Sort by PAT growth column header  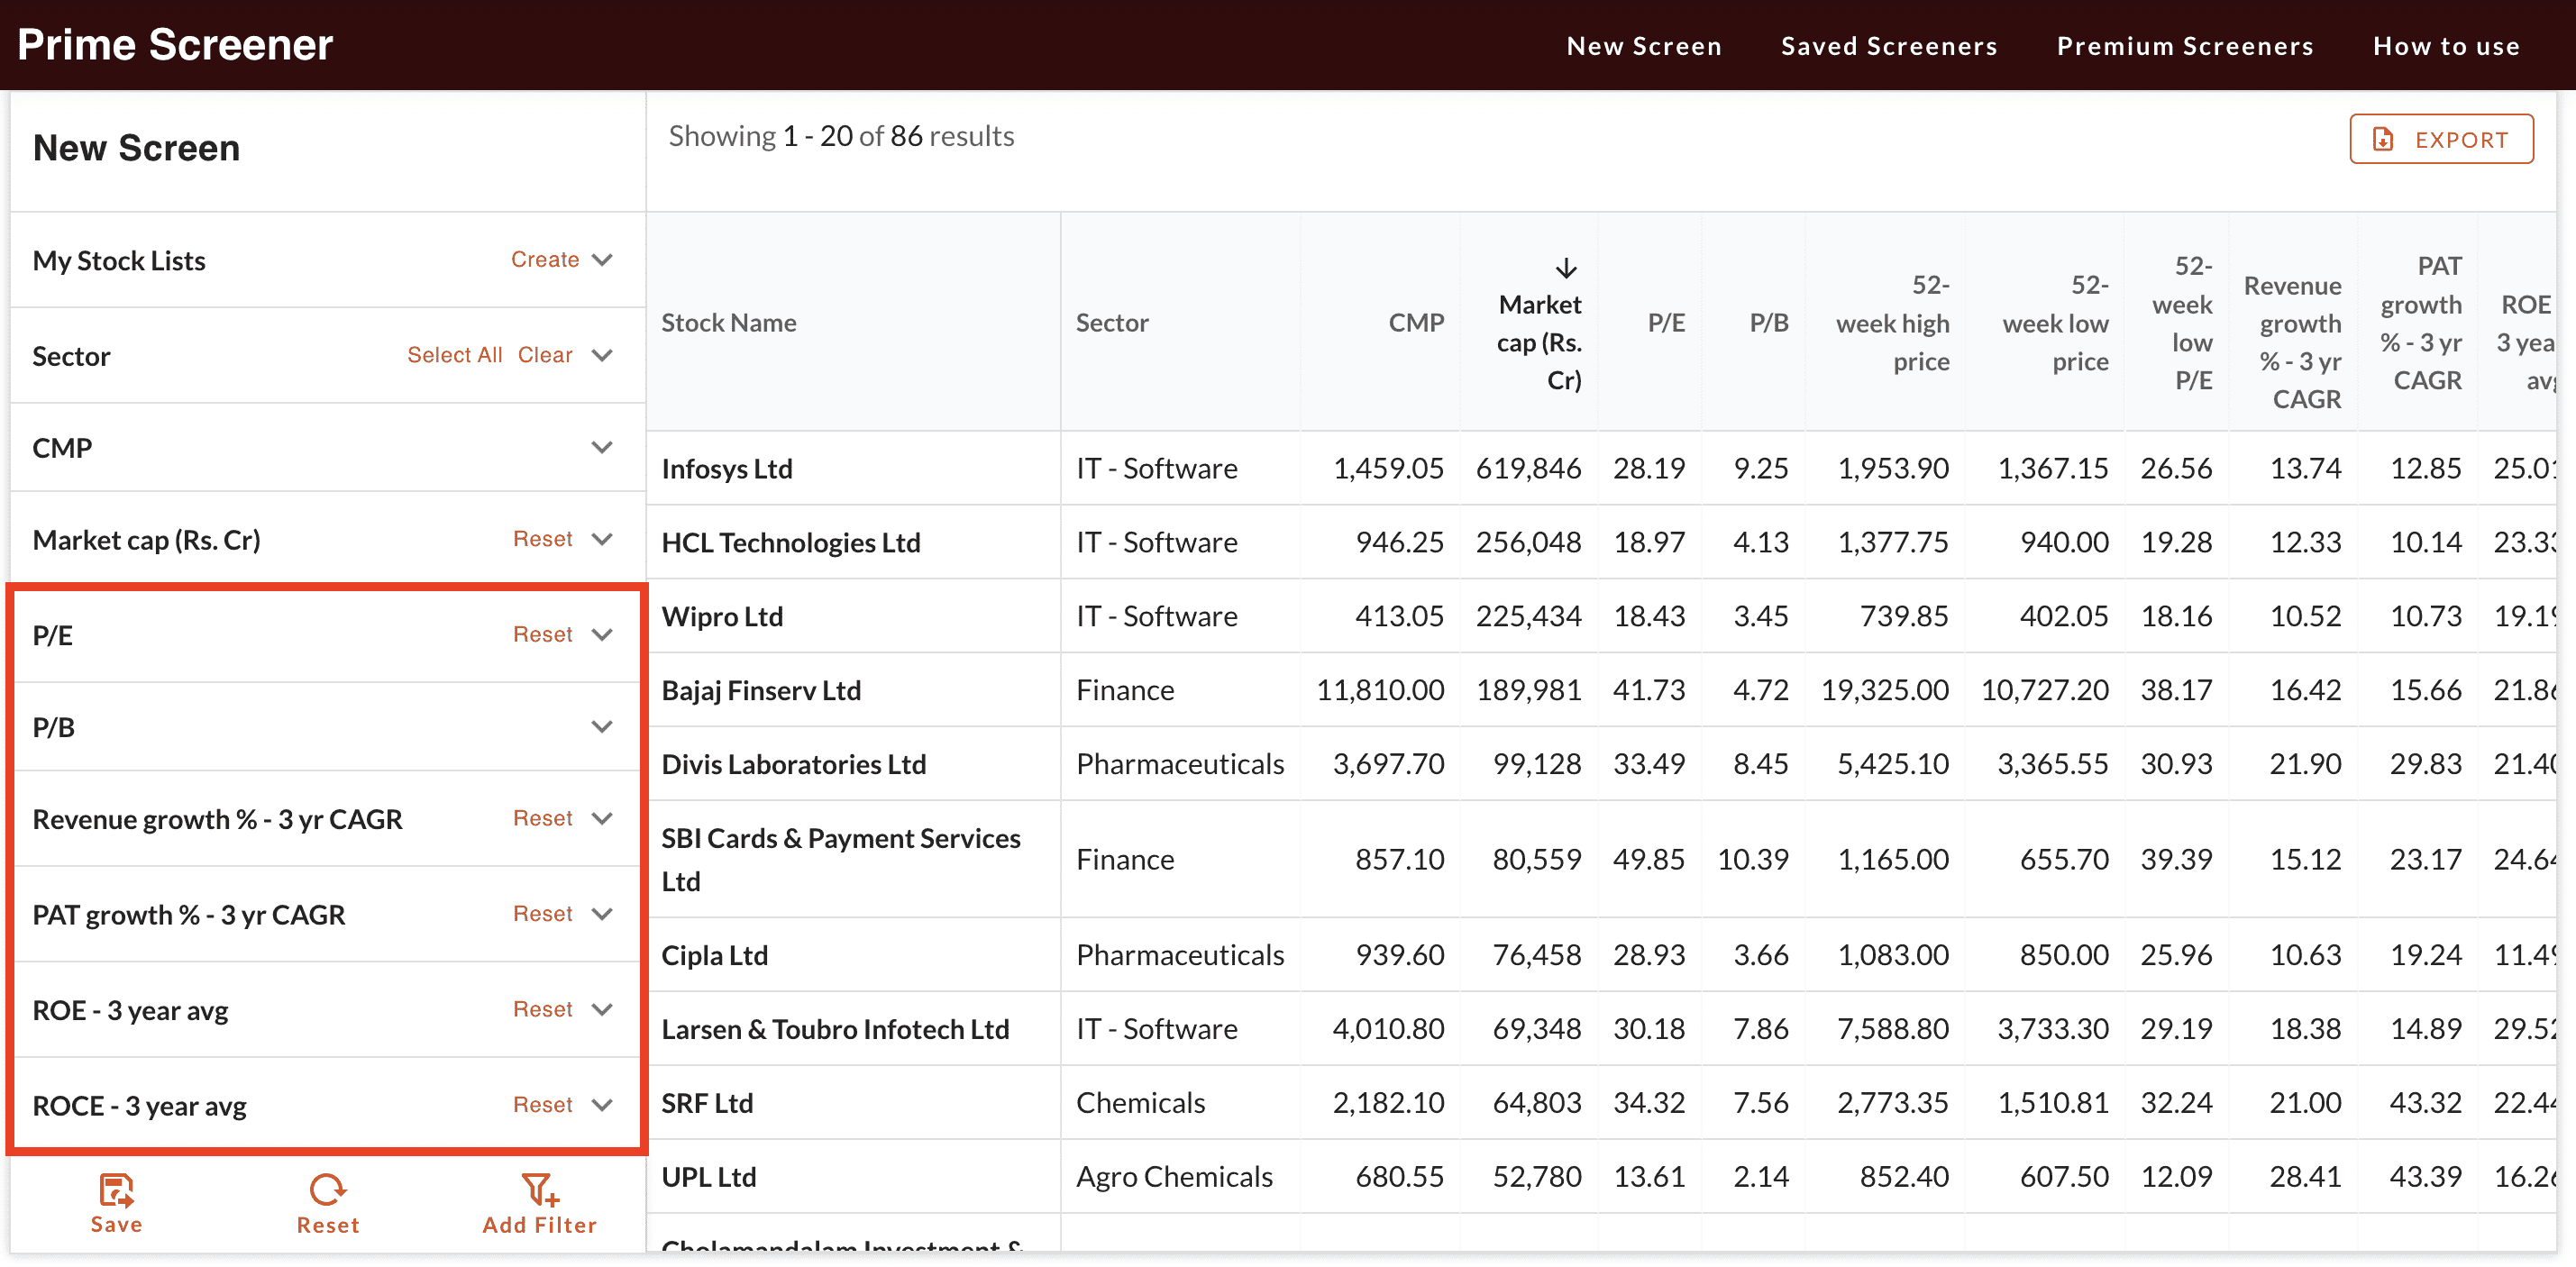2420,323
